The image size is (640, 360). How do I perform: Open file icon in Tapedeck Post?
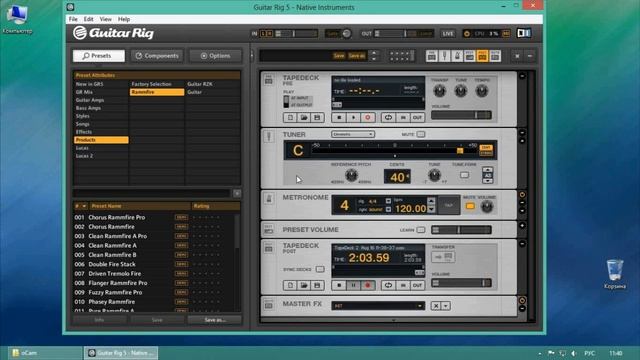click(304, 285)
